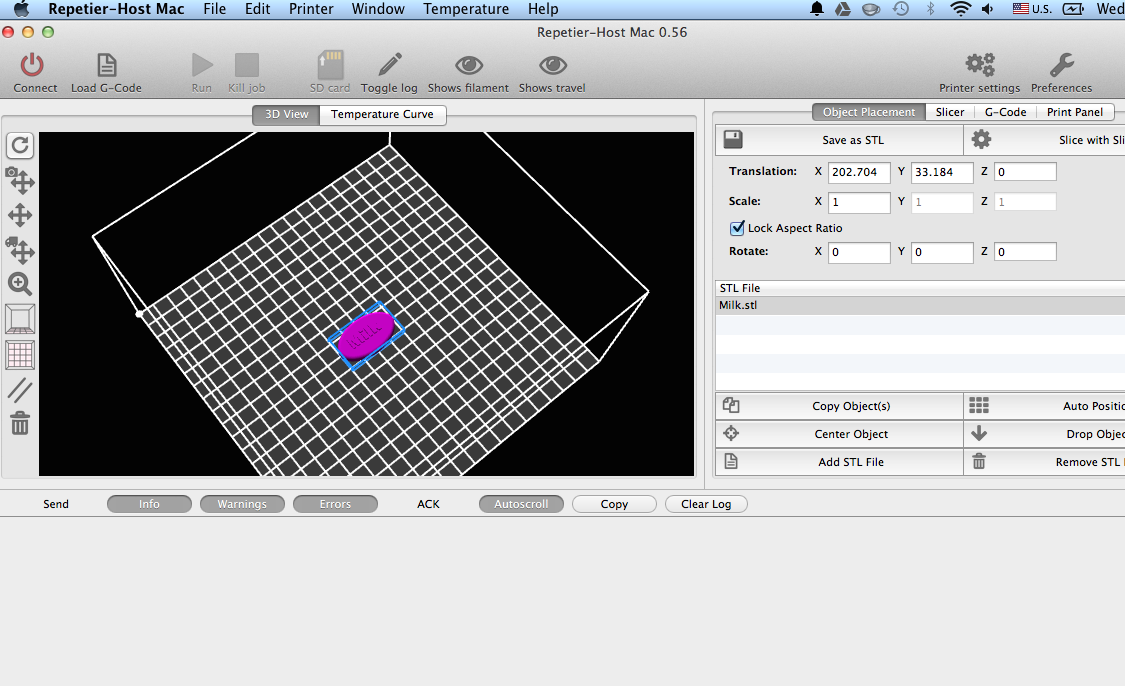Switch to isometric cube view icon
This screenshot has width=1125, height=686.
[20, 319]
